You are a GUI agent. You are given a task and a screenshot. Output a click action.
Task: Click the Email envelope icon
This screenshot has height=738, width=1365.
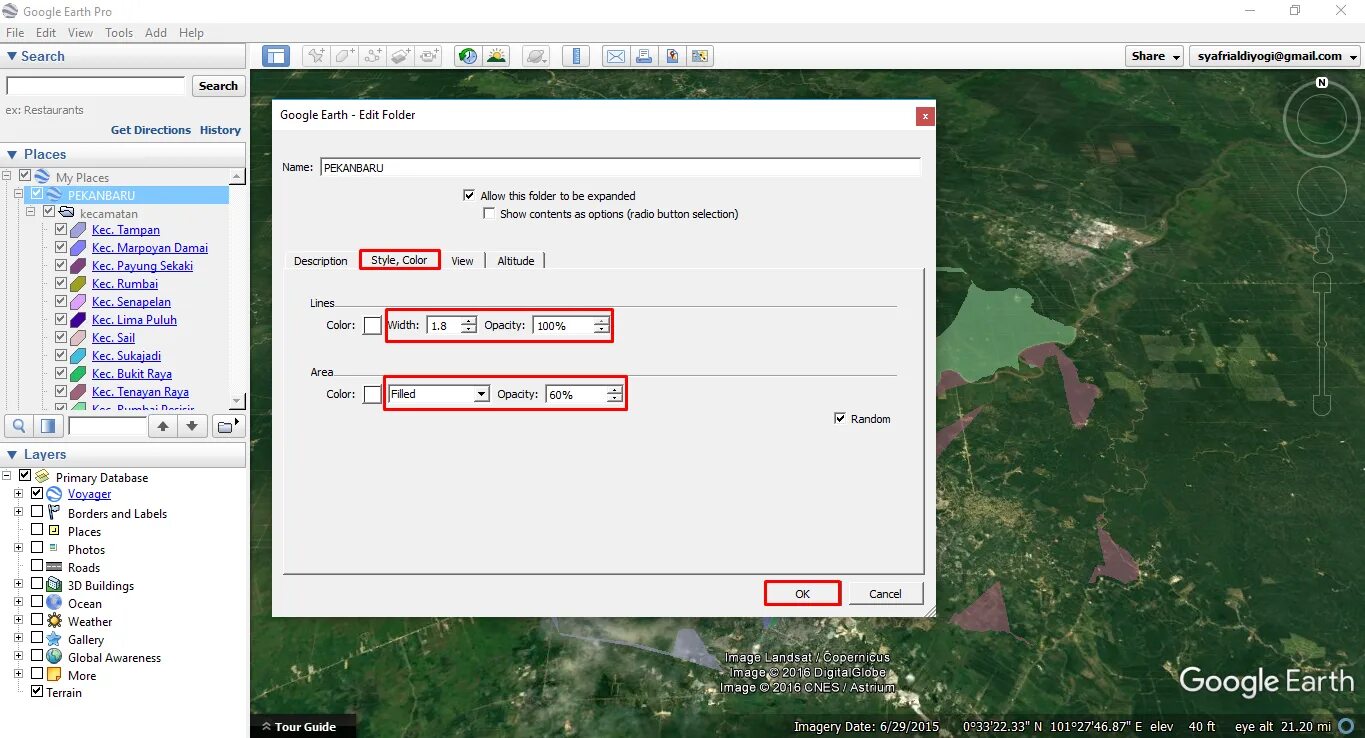[616, 56]
